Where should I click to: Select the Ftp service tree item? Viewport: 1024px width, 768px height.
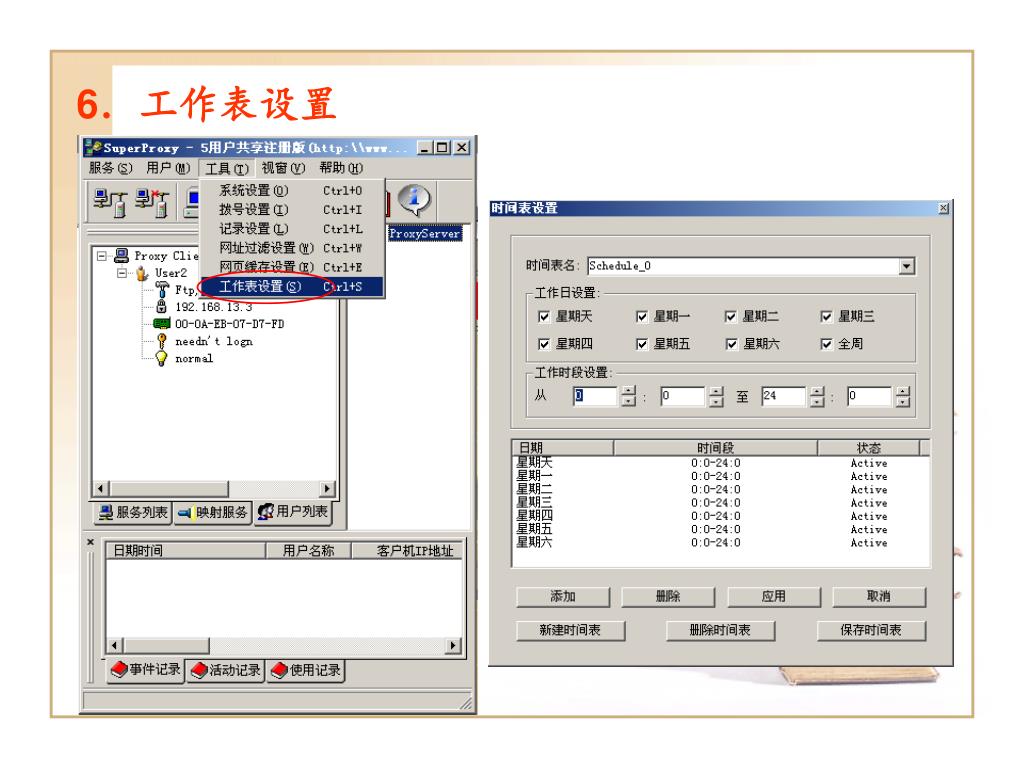click(x=176, y=289)
